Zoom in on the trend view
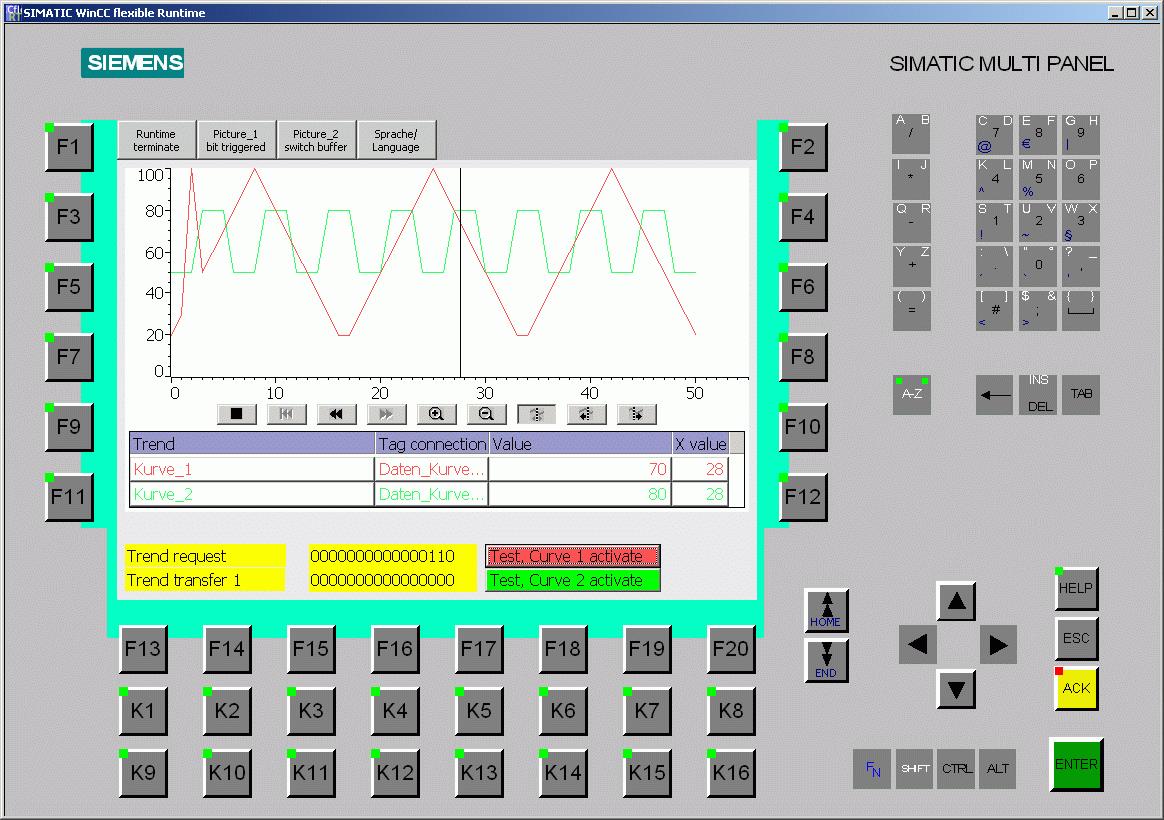 pyautogui.click(x=436, y=414)
